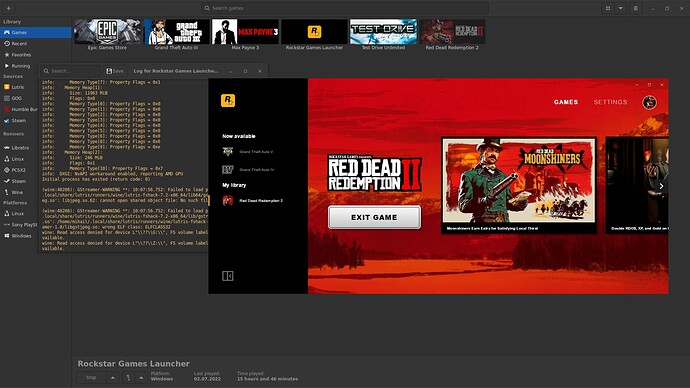Stop the running Rockstar Games Launcher
Viewport: 690px width, 388px height.
[91, 377]
